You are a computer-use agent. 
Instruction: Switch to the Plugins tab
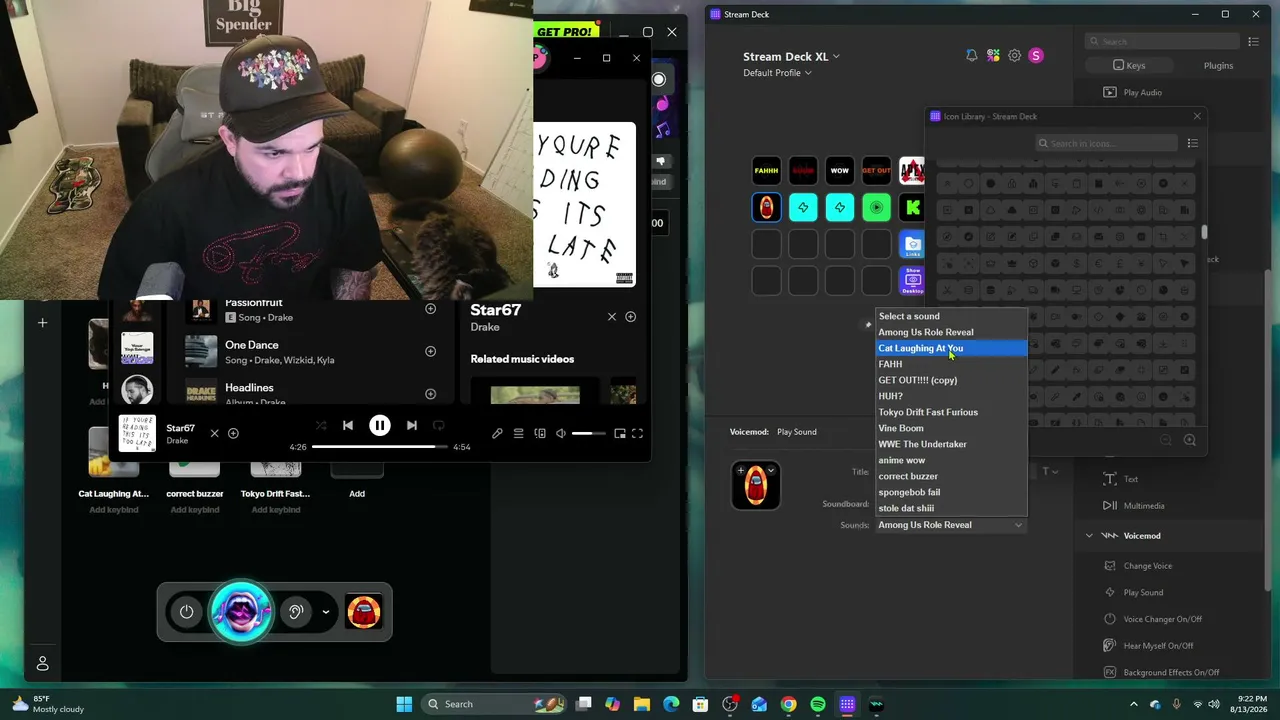point(1218,65)
